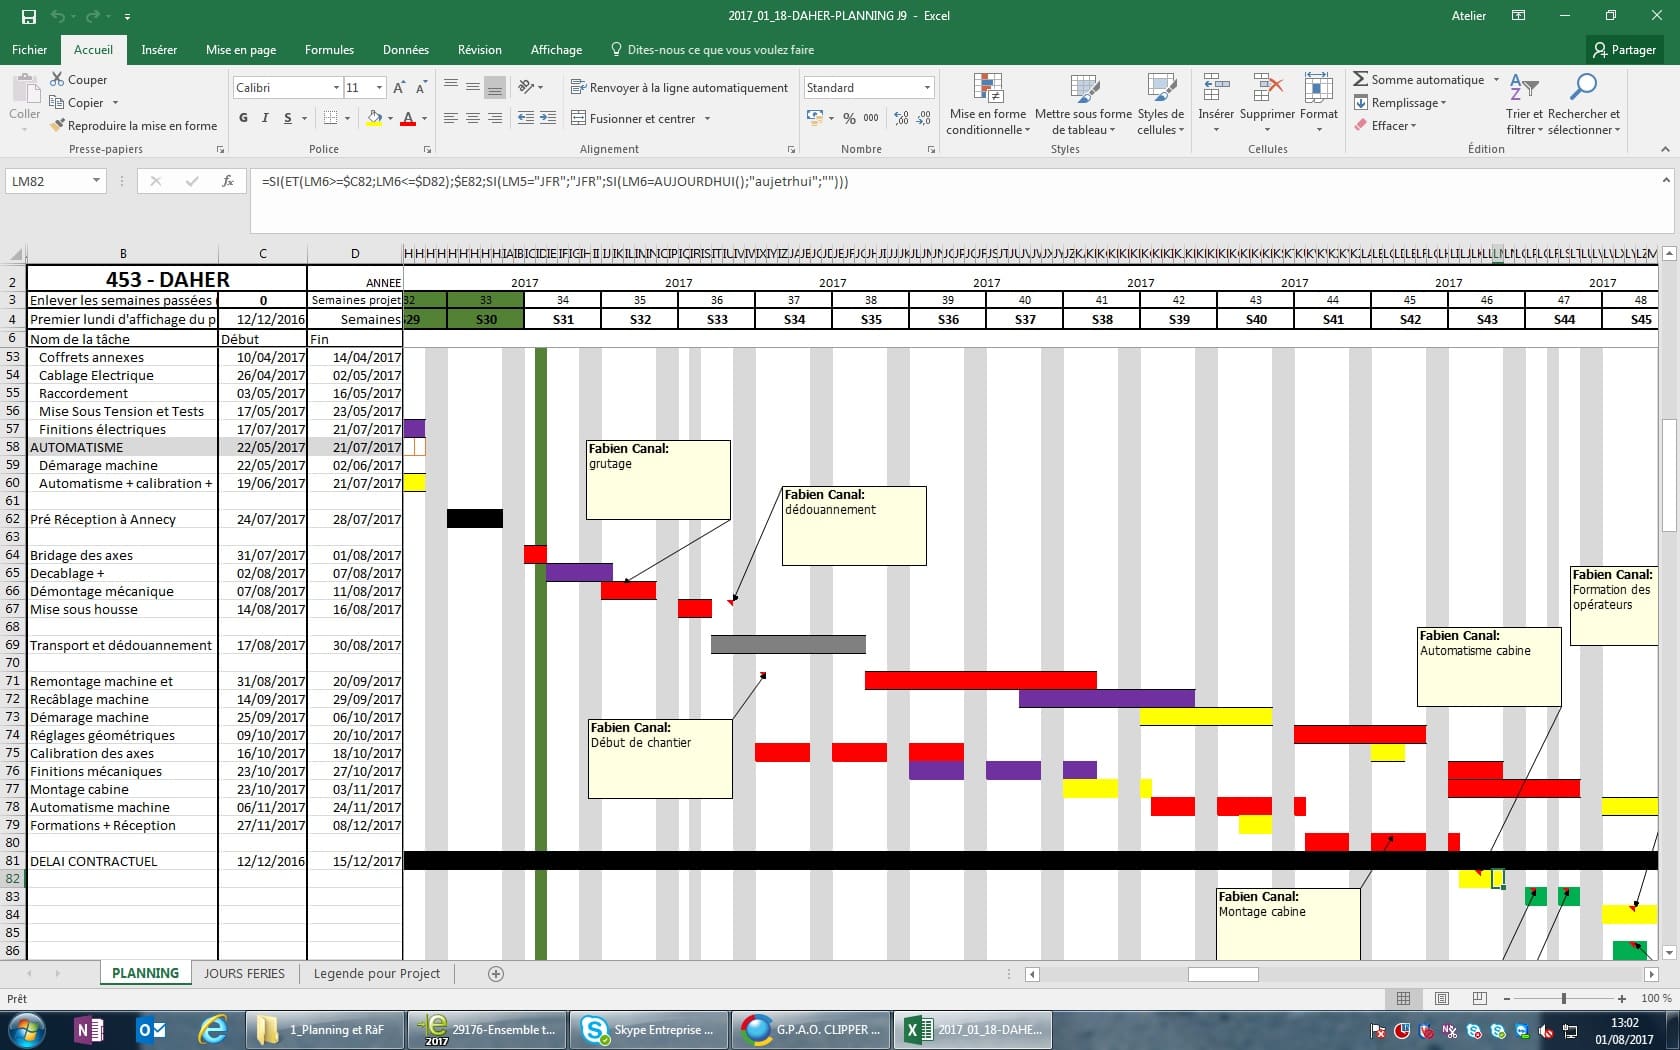This screenshot has width=1680, height=1050.
Task: Click the zoom slider handle in status bar
Action: [1564, 998]
